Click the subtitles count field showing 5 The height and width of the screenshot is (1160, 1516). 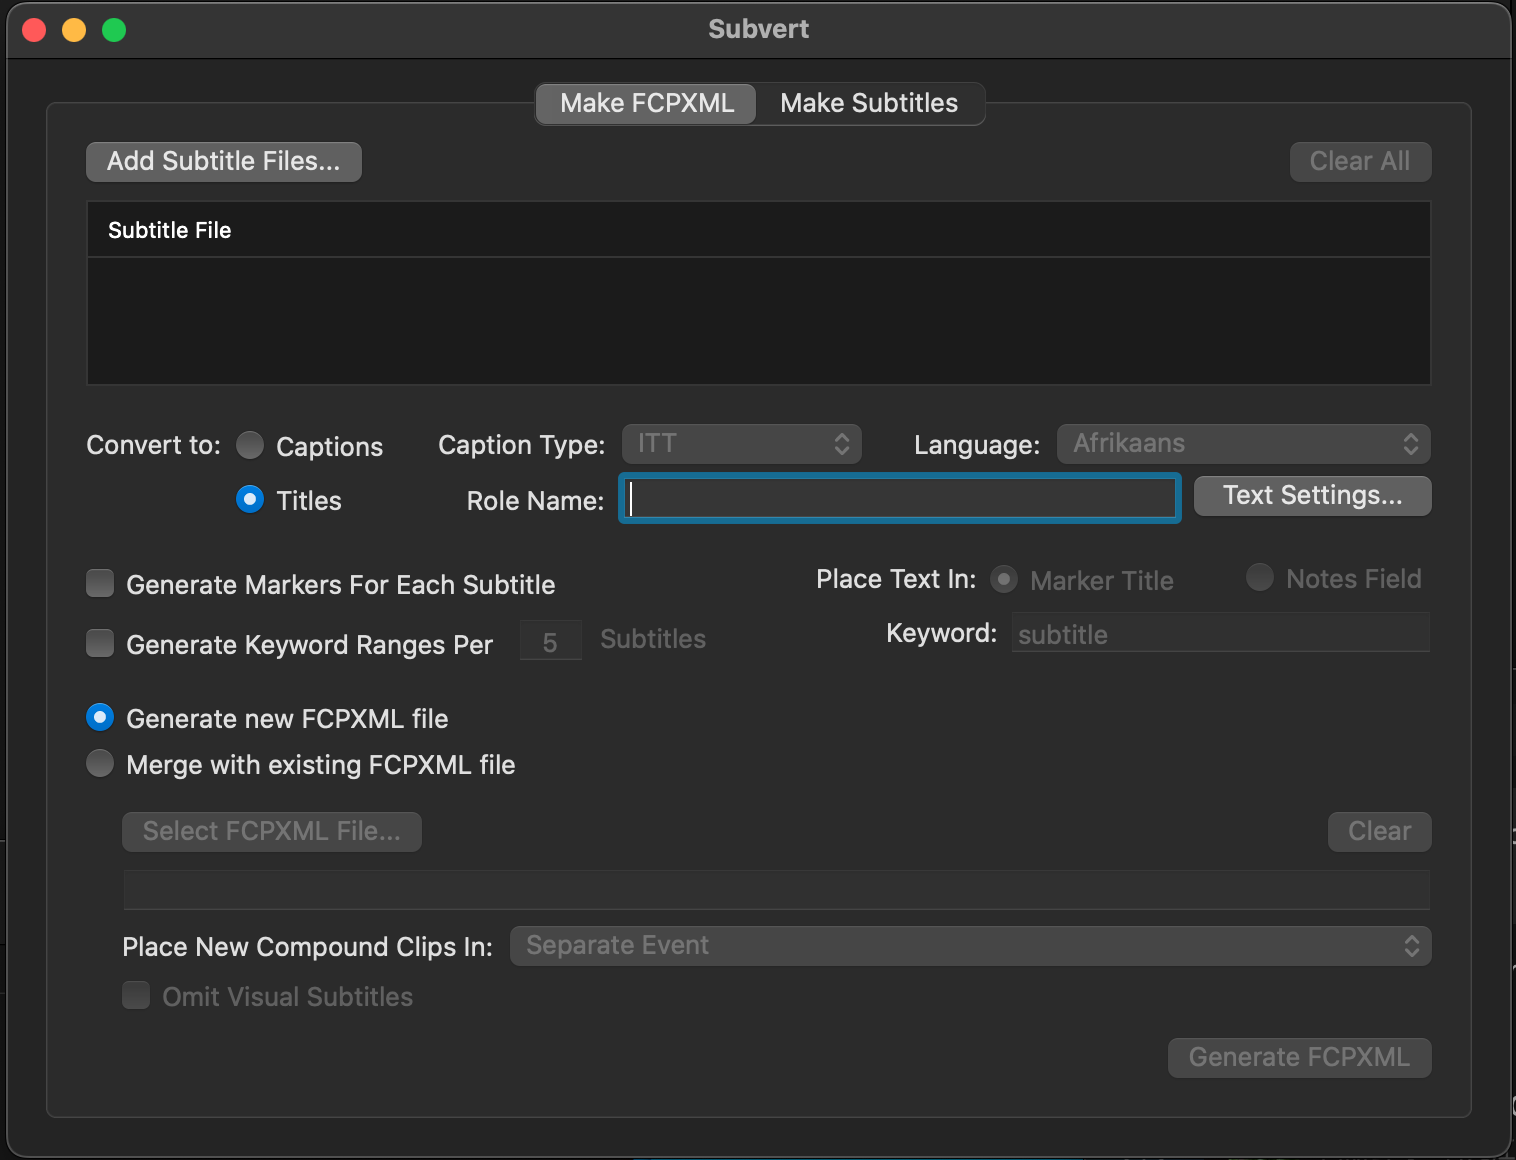click(550, 641)
